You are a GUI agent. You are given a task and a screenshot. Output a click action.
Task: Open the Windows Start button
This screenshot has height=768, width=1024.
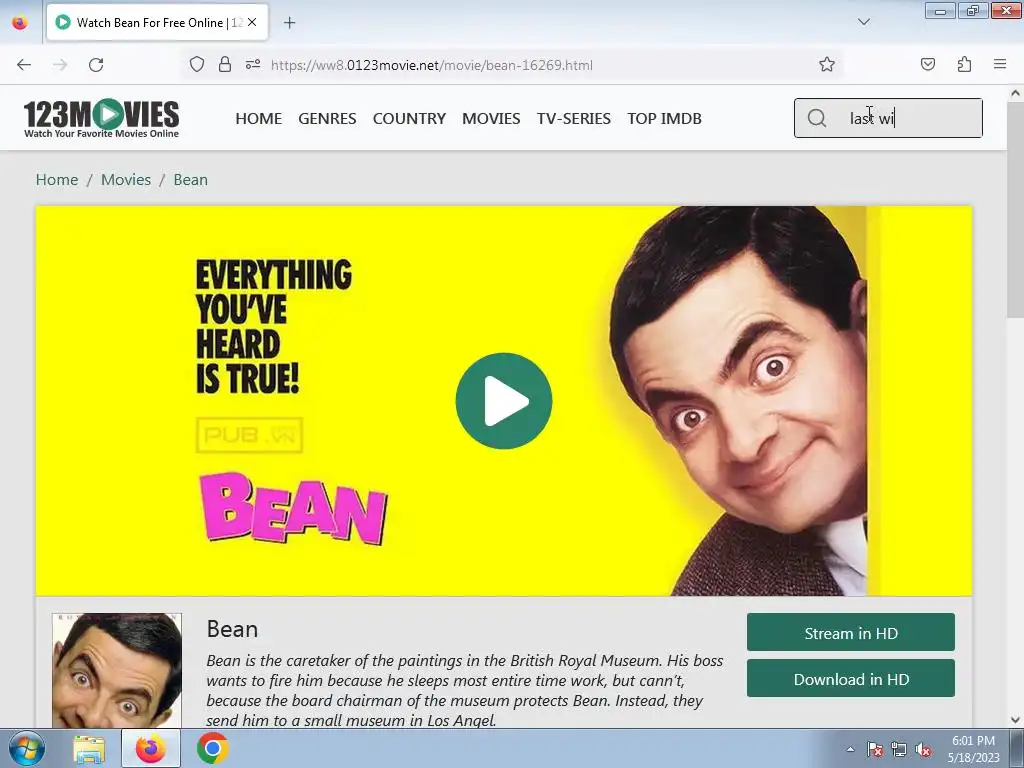pyautogui.click(x=25, y=748)
